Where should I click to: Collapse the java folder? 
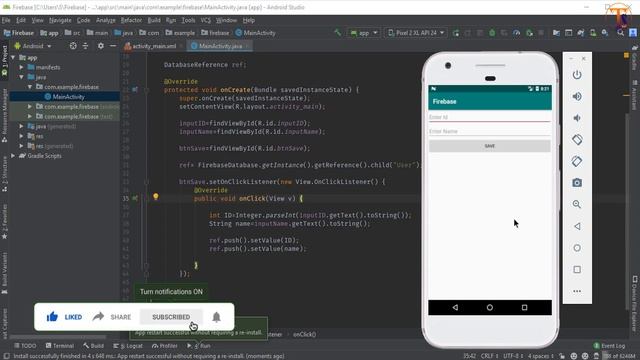21,77
